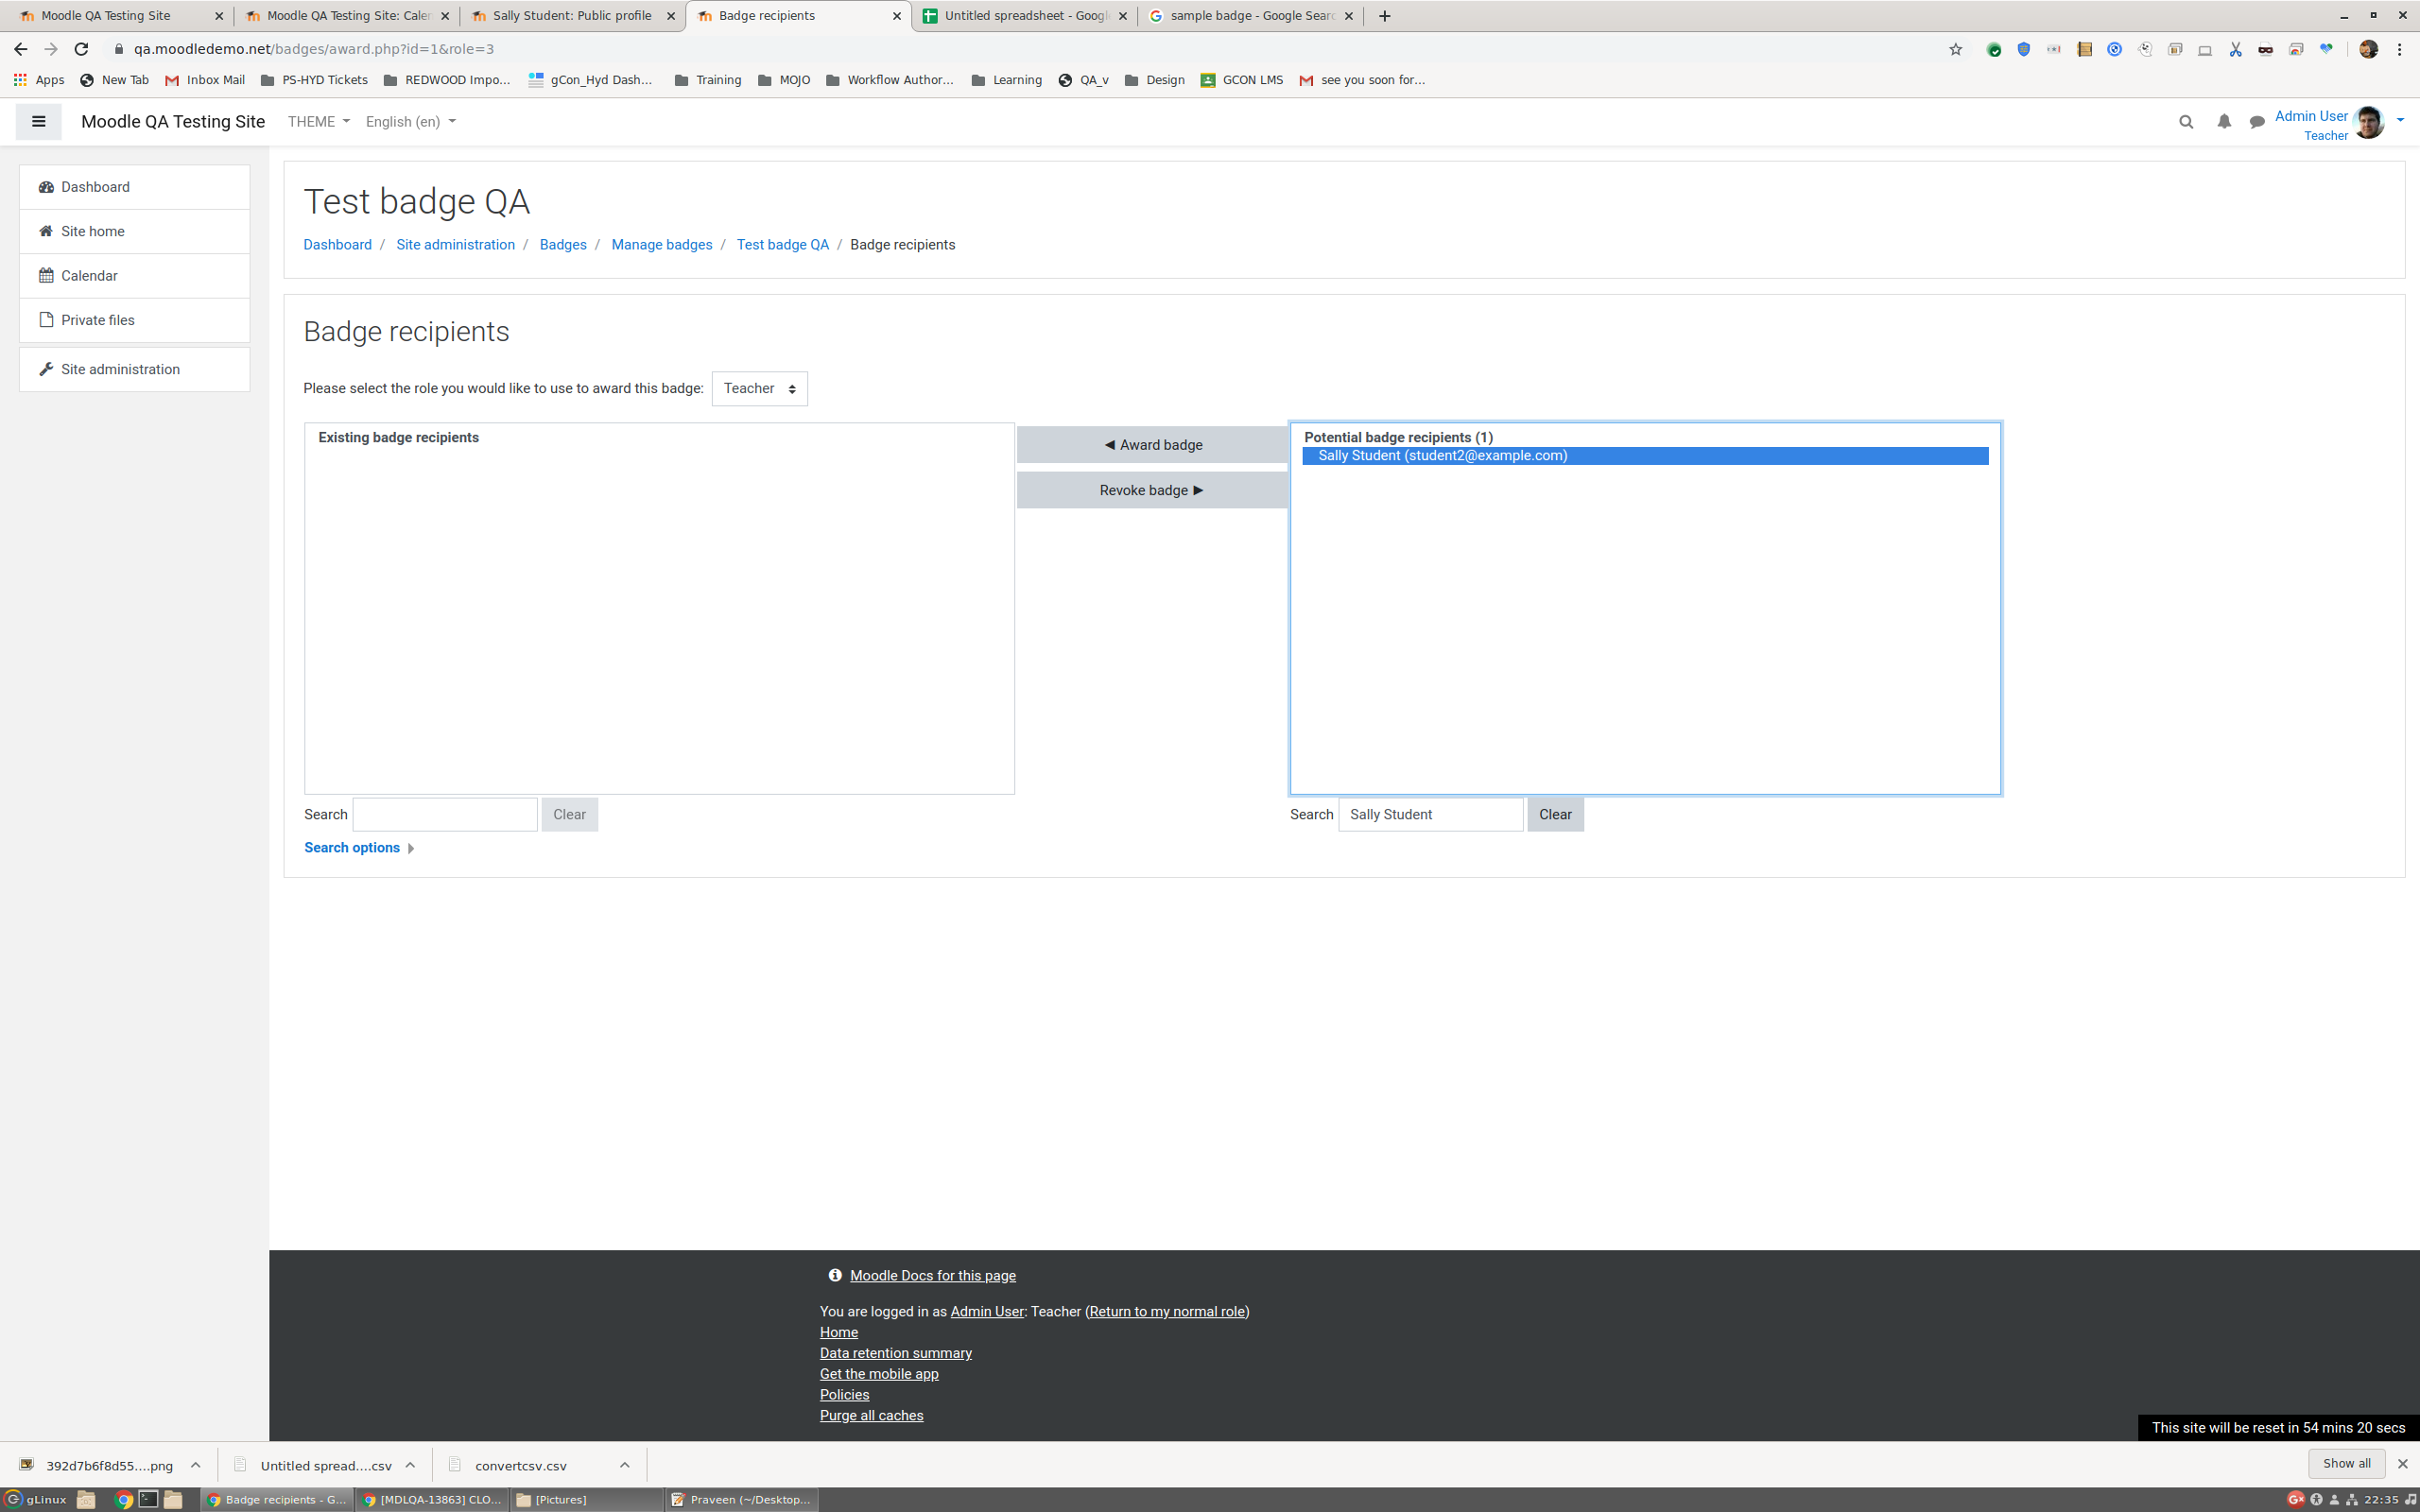Switch to the MDLQA-13863 taskbar window

click(x=432, y=1499)
